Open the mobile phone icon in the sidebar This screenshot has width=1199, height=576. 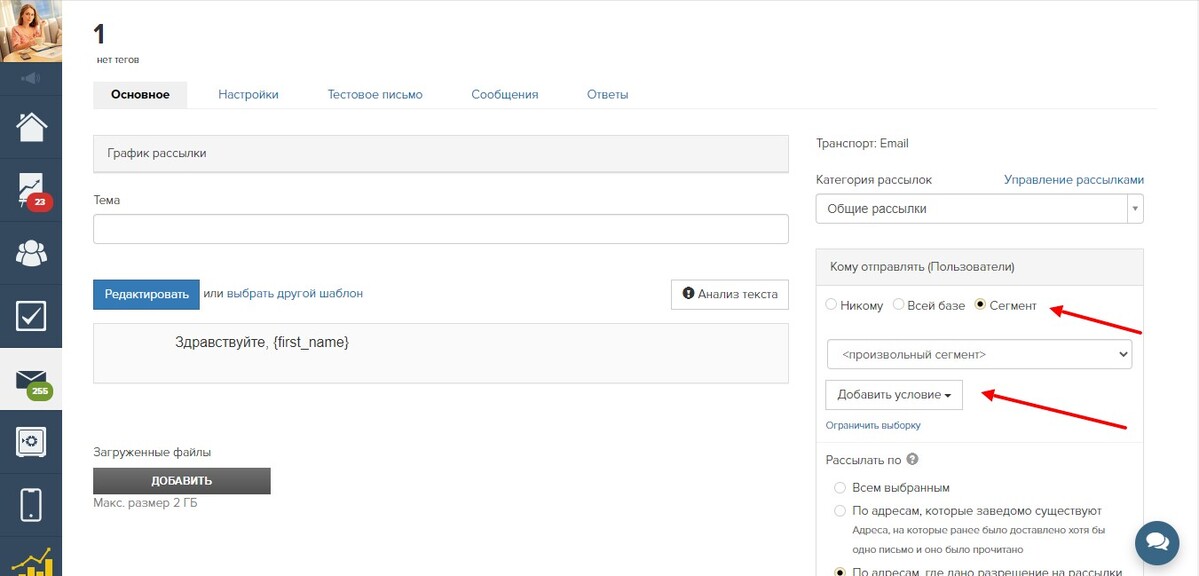(31, 504)
